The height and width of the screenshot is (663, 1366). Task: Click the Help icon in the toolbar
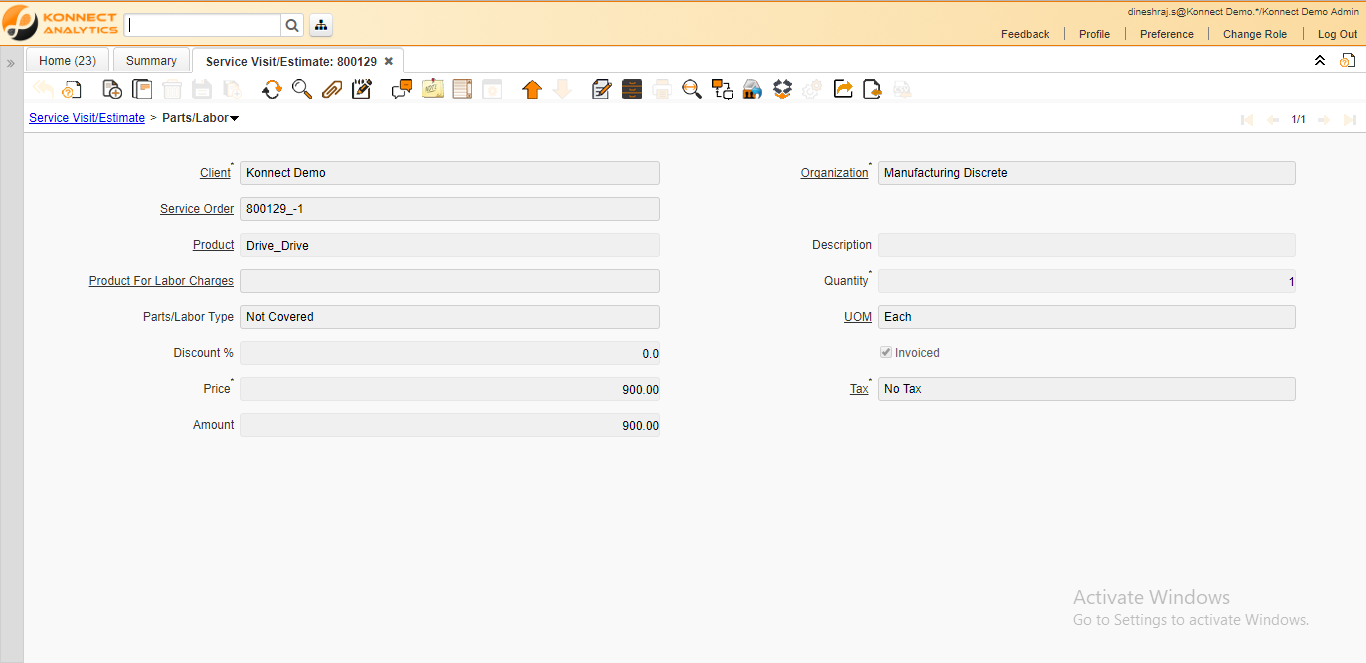(72, 90)
